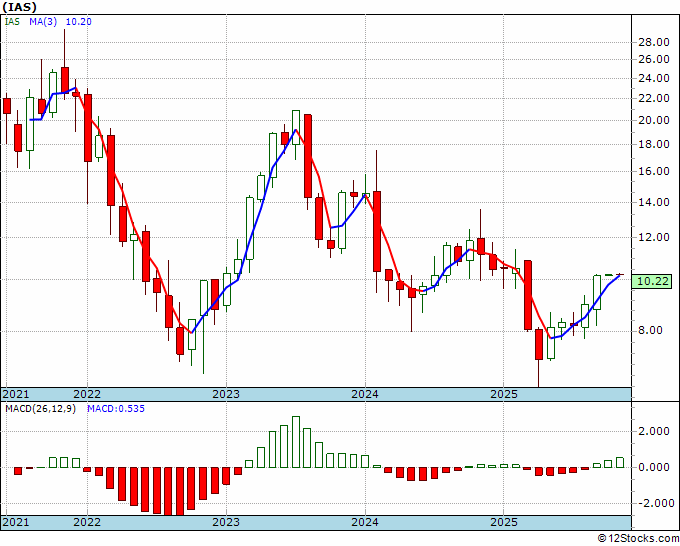680x546 pixels.
Task: Click the 8.00 price axis label
Action: 650,330
